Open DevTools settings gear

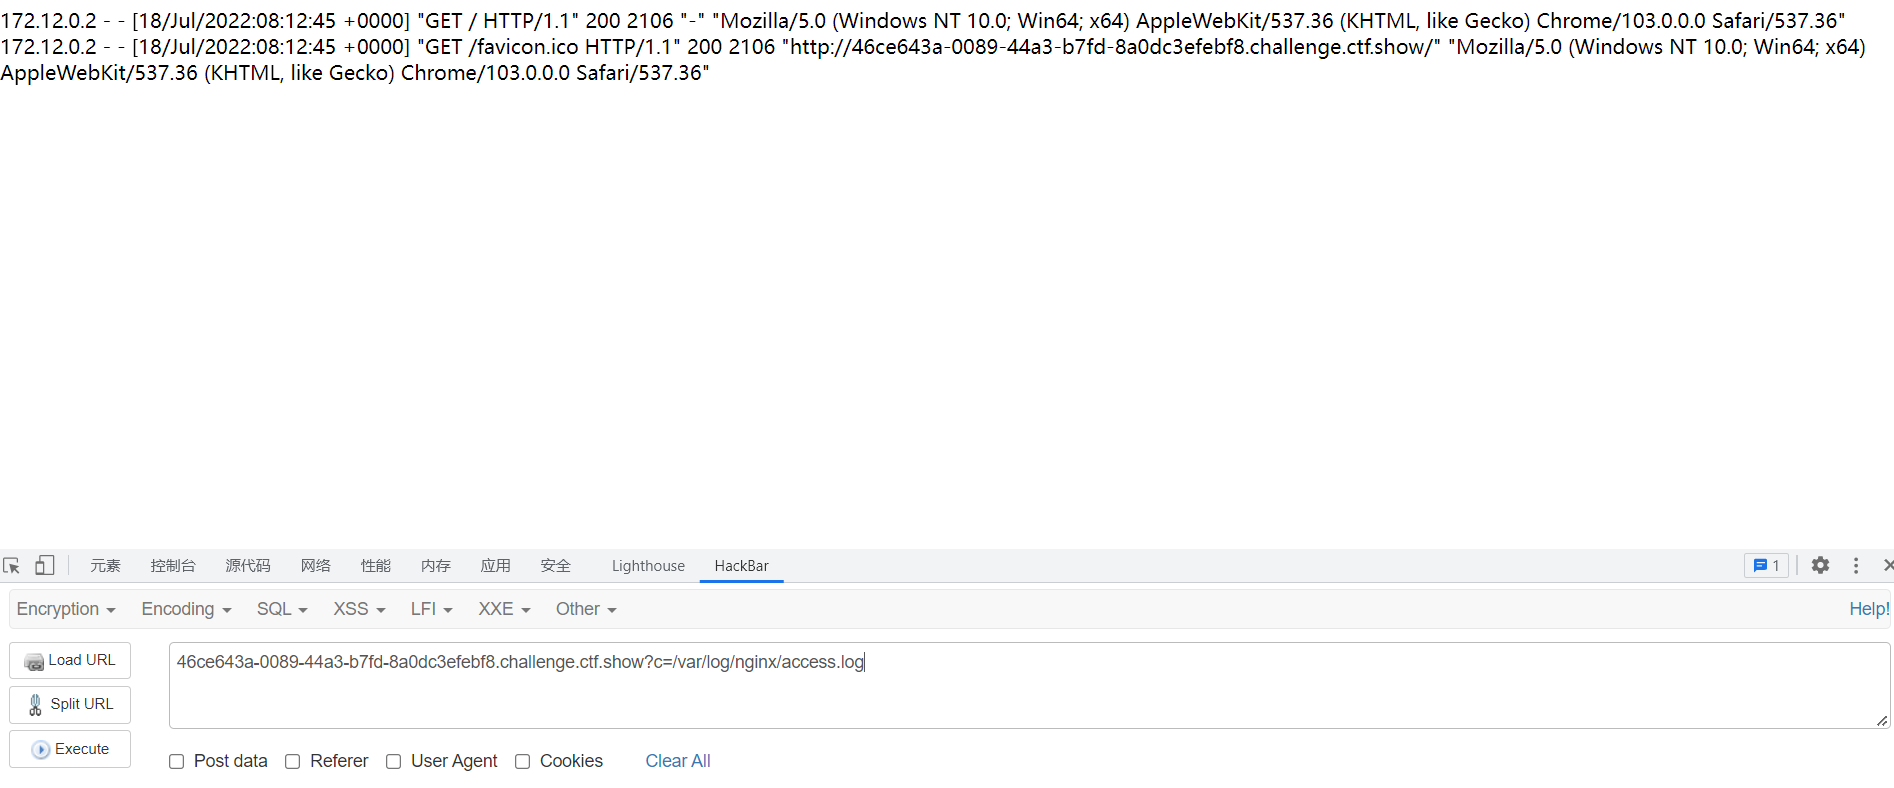click(1820, 565)
